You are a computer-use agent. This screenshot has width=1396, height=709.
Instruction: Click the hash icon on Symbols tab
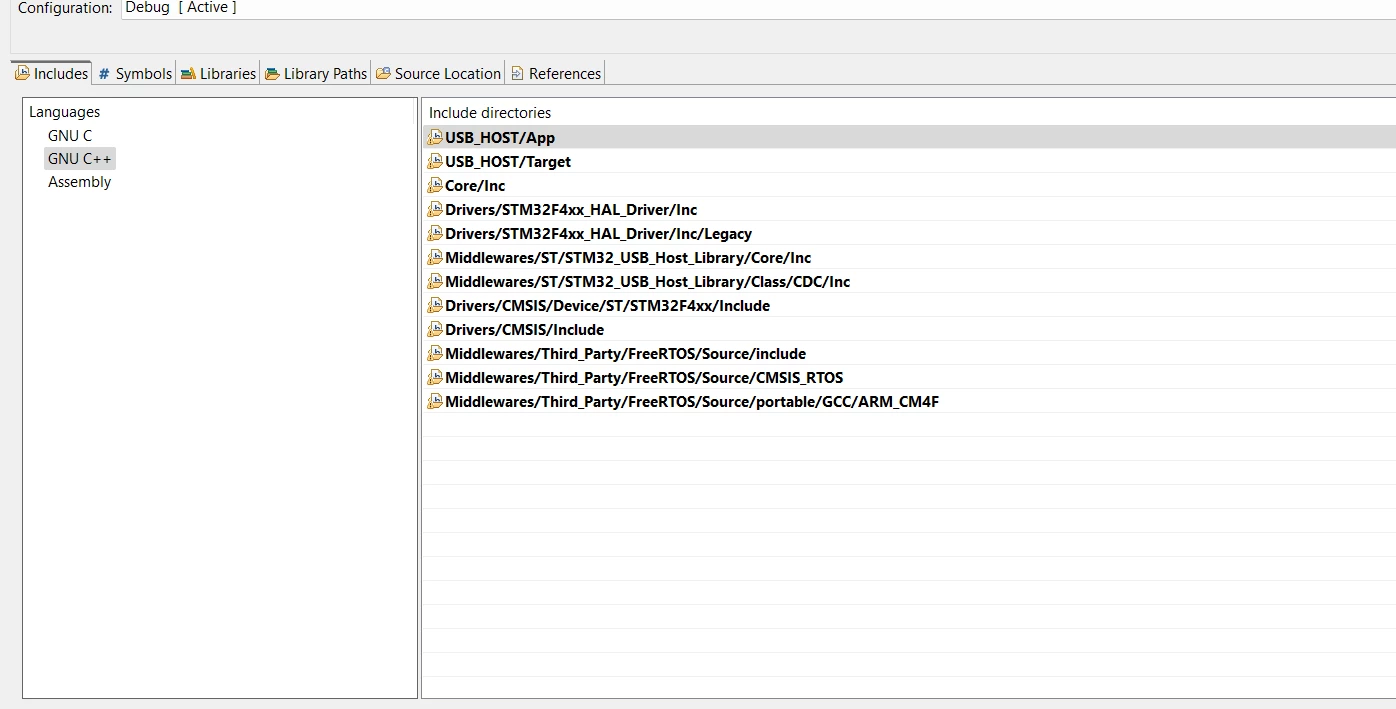point(104,73)
